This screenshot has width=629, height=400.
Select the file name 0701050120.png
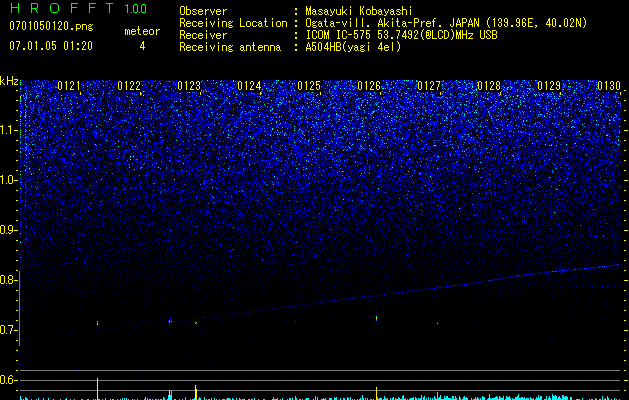point(51,26)
